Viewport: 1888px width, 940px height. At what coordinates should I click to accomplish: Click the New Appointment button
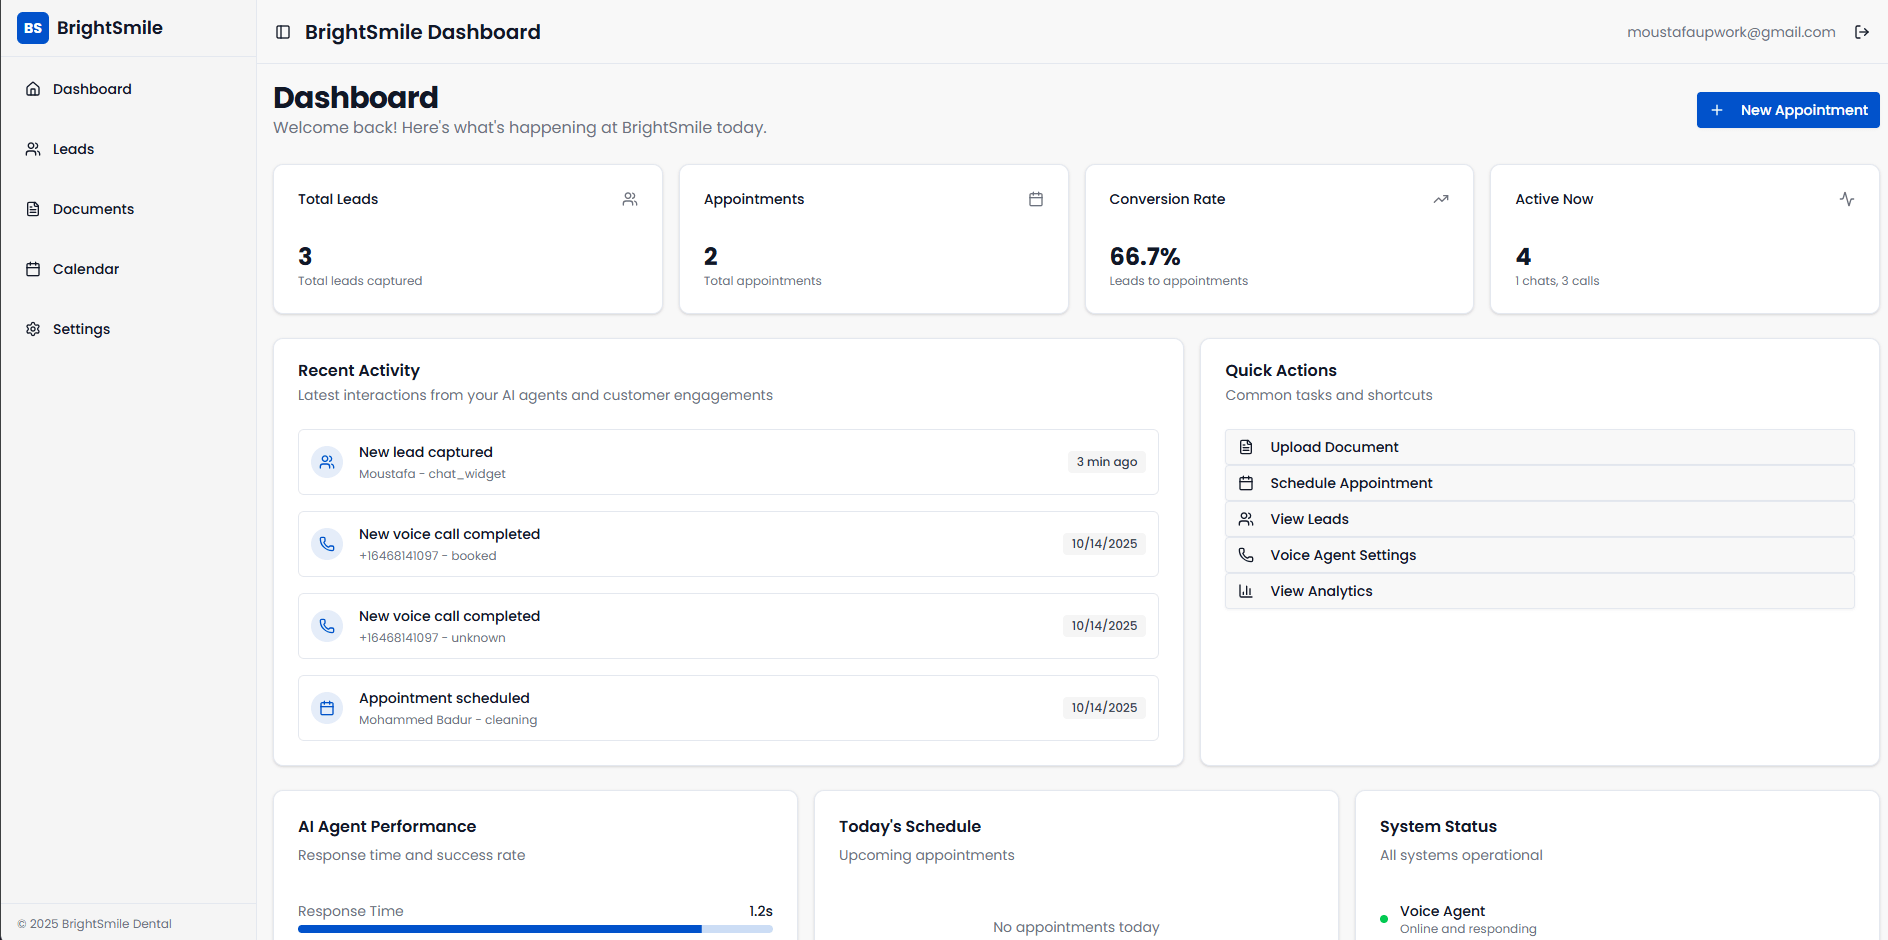click(1787, 110)
